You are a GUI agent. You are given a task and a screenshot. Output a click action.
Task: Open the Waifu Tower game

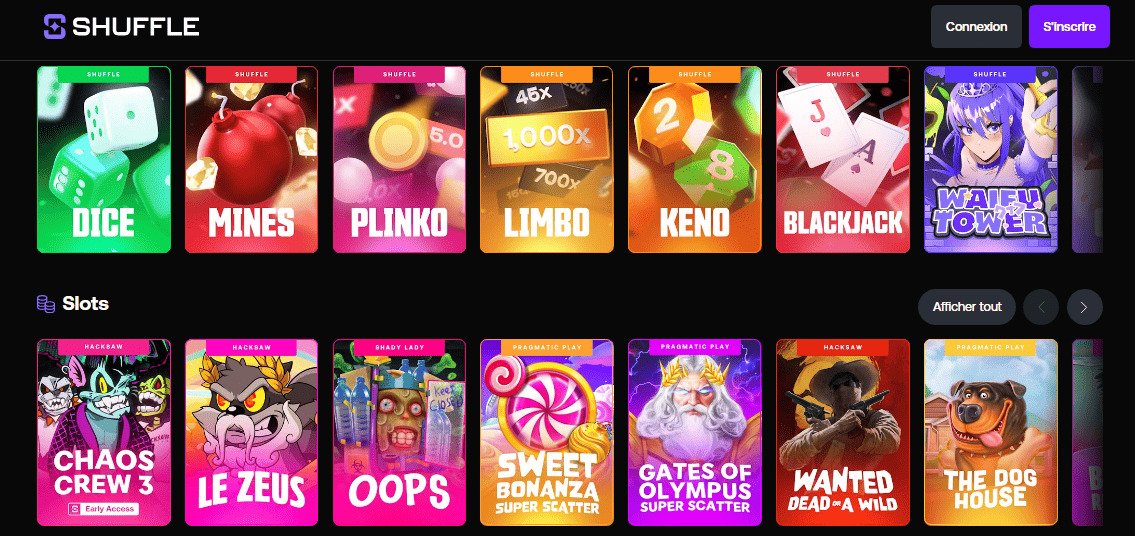coord(990,159)
